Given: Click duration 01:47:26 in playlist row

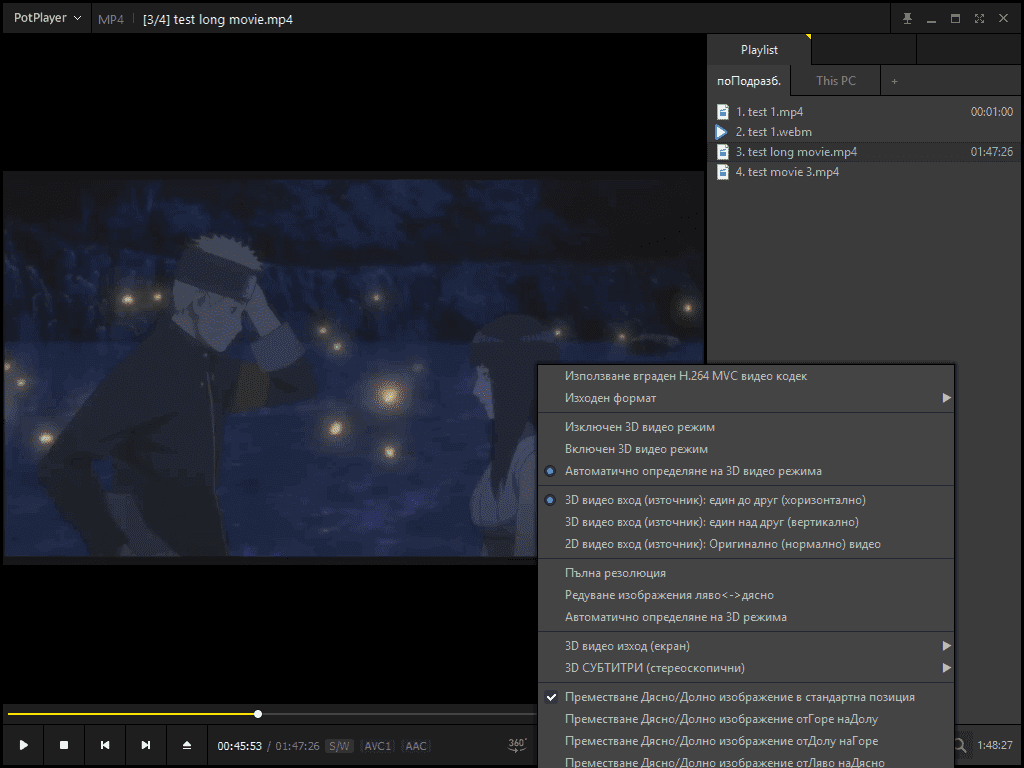Looking at the screenshot, I should pos(991,152).
